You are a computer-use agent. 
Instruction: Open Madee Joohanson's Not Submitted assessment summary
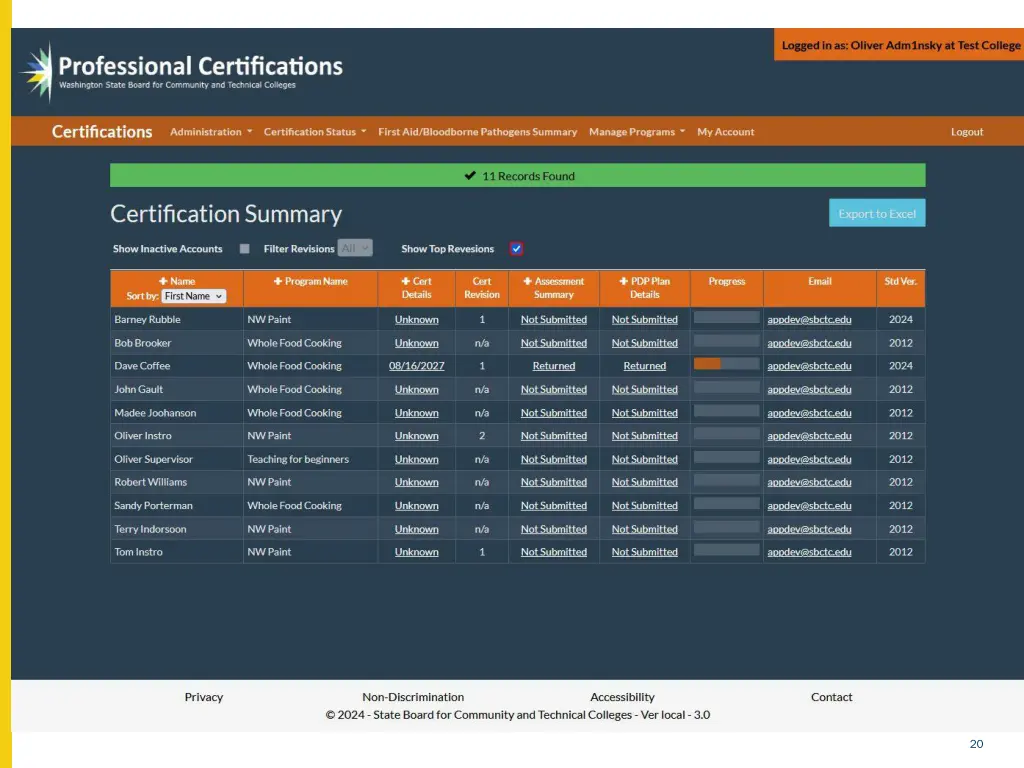[554, 413]
